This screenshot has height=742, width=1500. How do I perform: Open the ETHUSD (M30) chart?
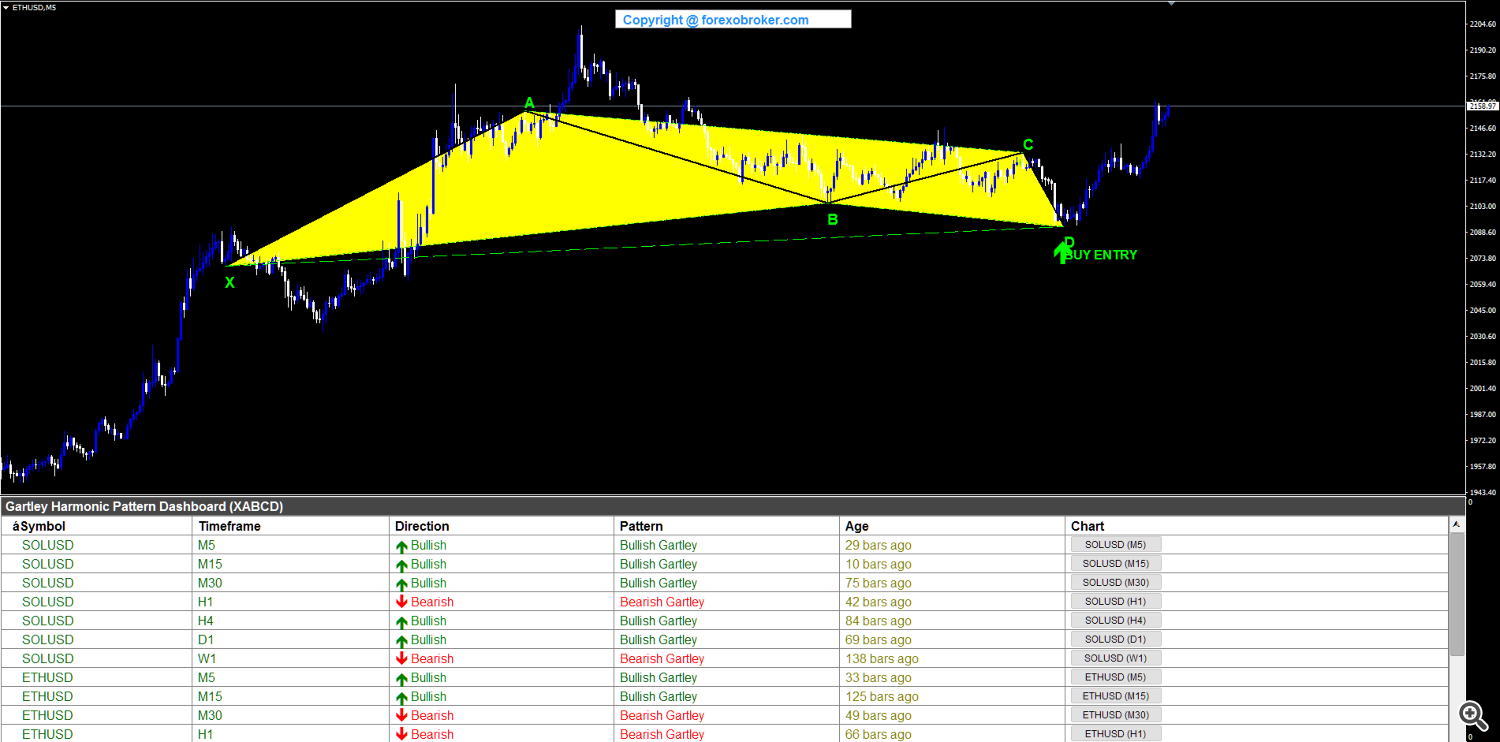[1115, 715]
